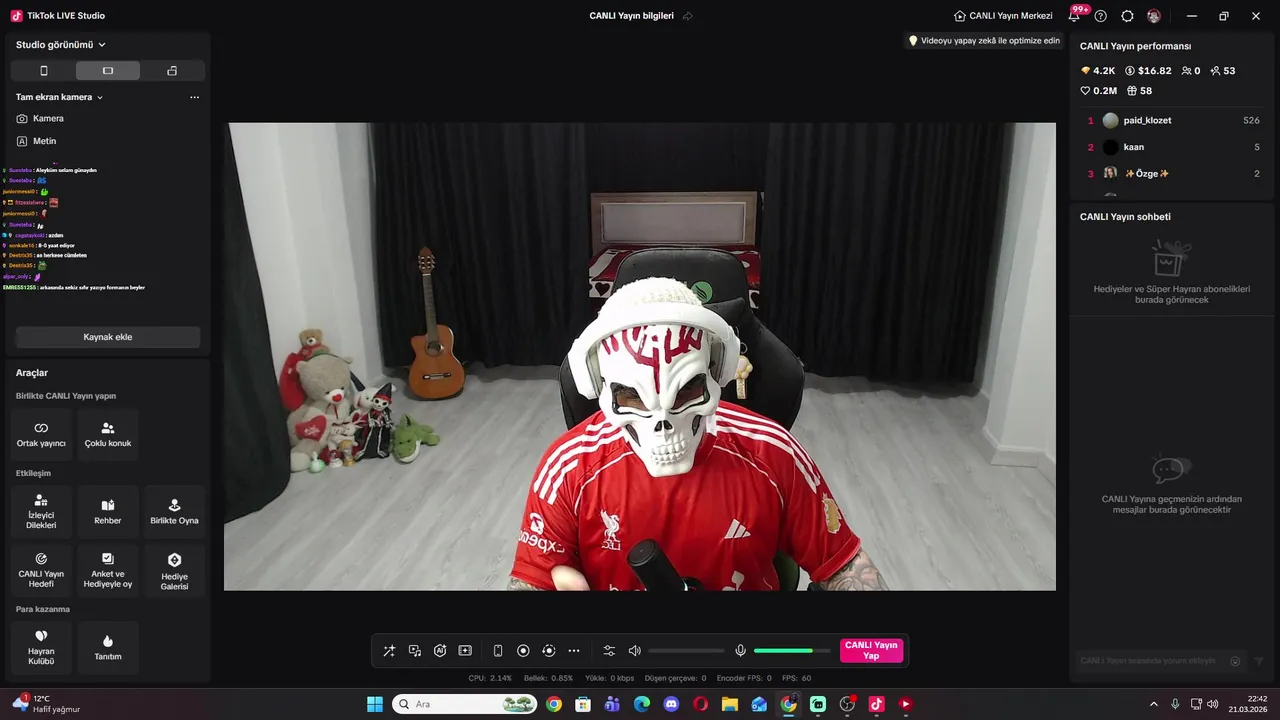Image resolution: width=1280 pixels, height=720 pixels.
Task: Click the camera preview canvas
Action: [x=640, y=357]
